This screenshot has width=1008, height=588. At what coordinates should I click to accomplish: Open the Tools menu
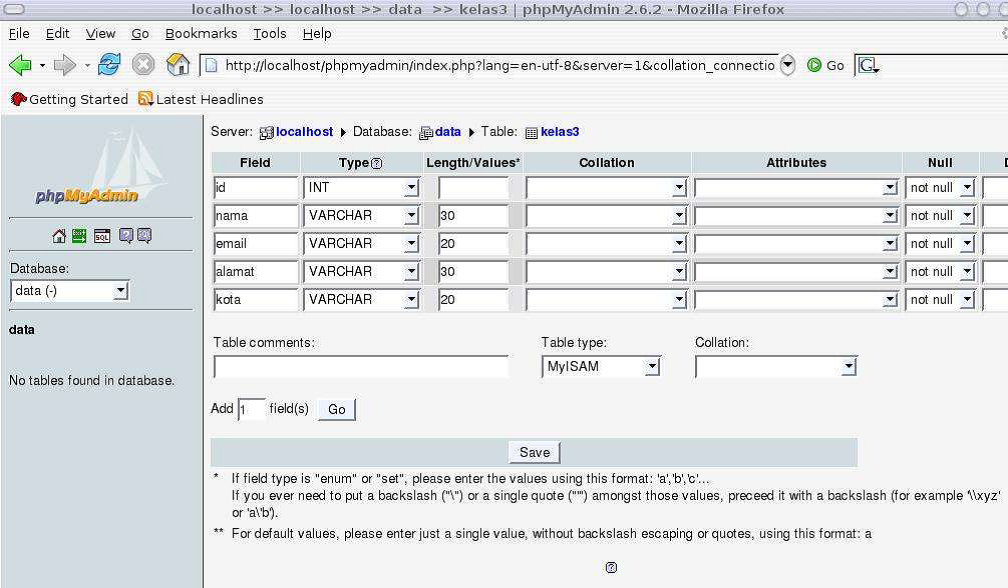pos(268,33)
